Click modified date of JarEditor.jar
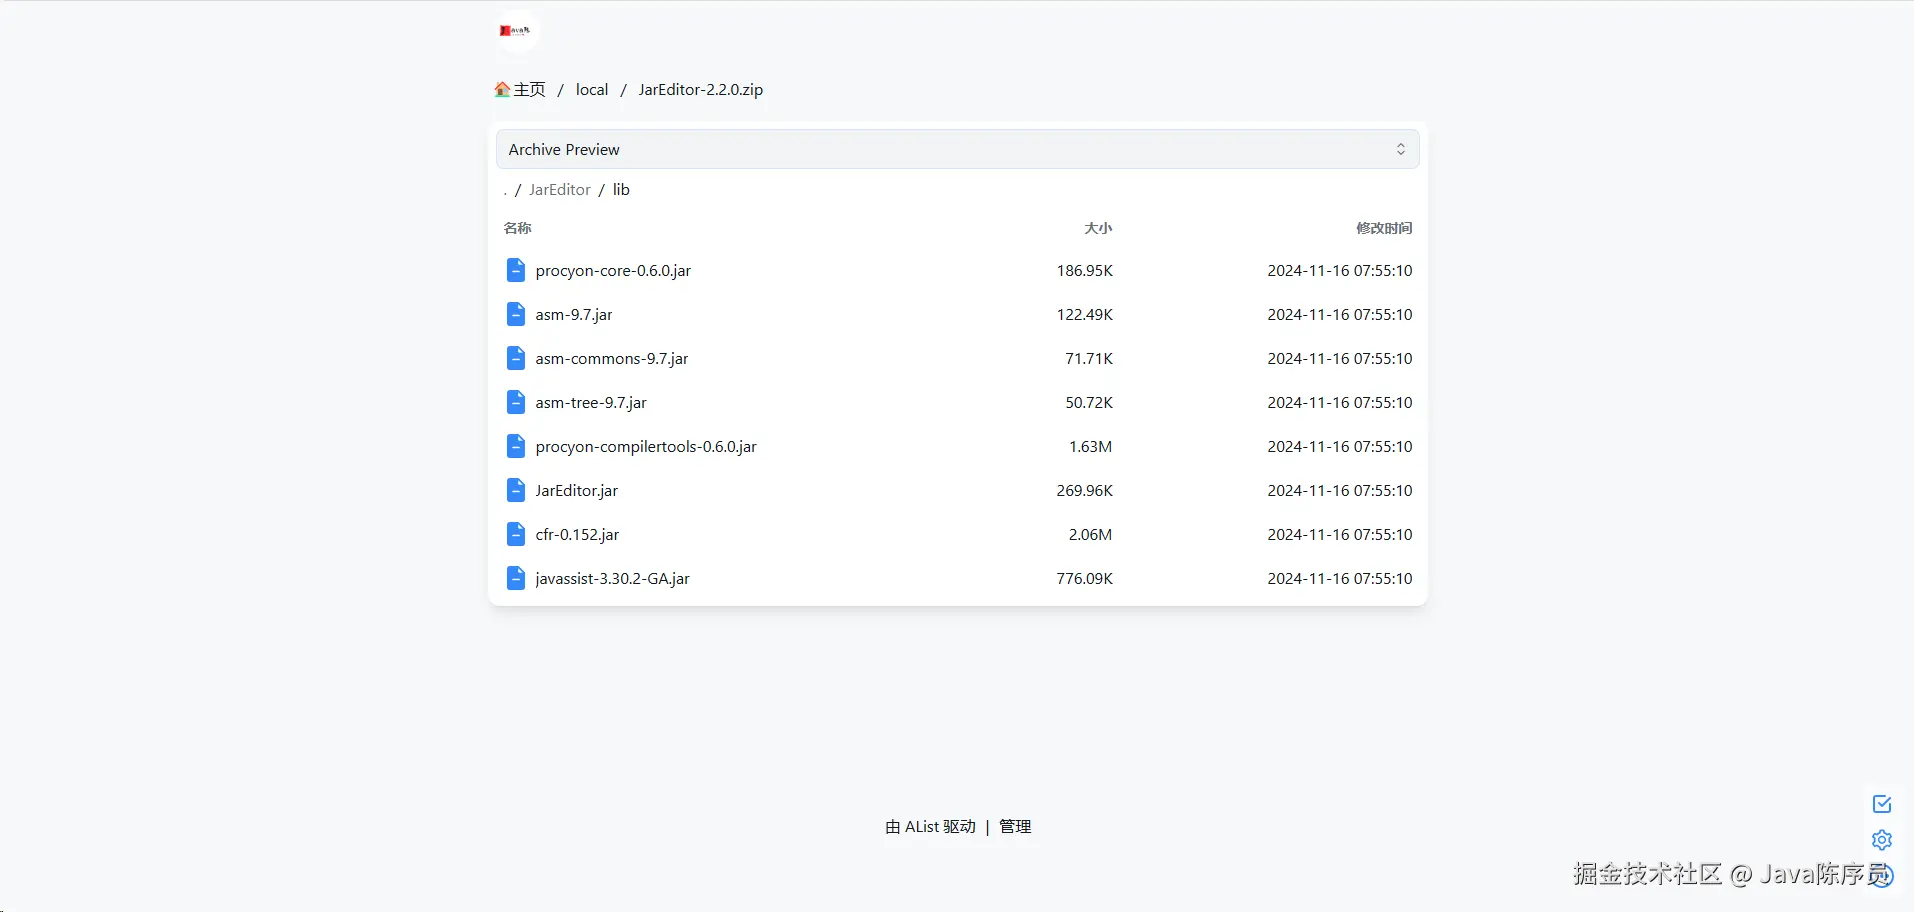1914x912 pixels. (1340, 491)
